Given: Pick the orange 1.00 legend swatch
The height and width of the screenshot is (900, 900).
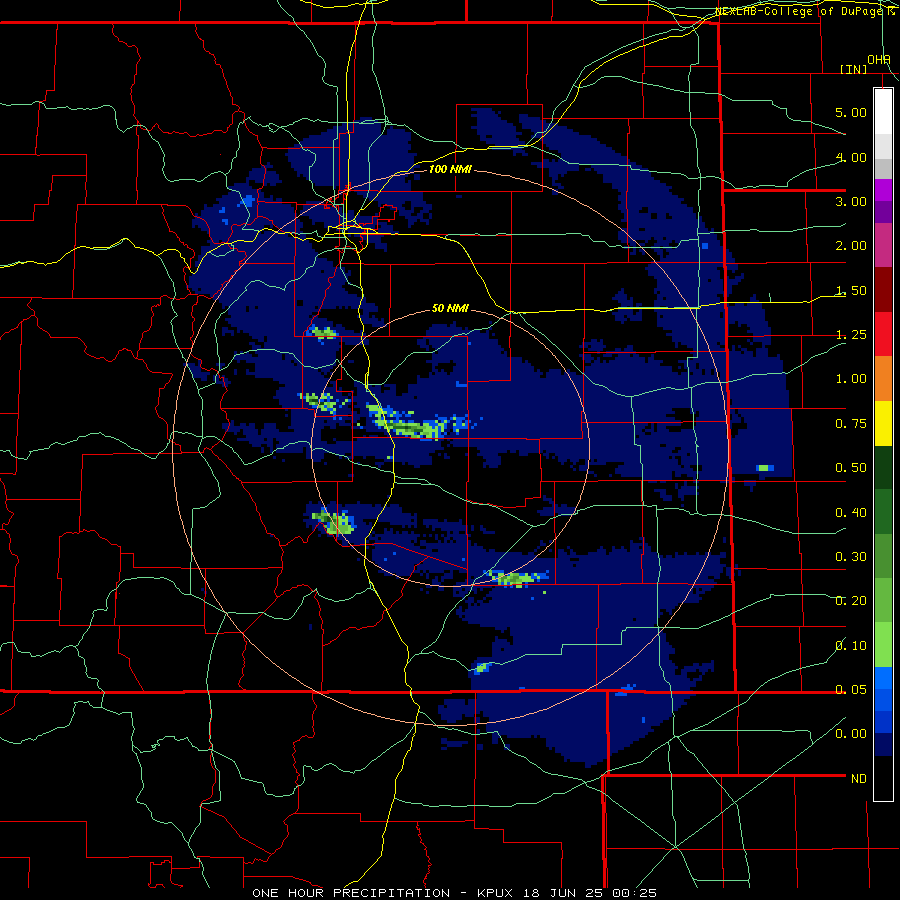Looking at the screenshot, I should click(883, 378).
